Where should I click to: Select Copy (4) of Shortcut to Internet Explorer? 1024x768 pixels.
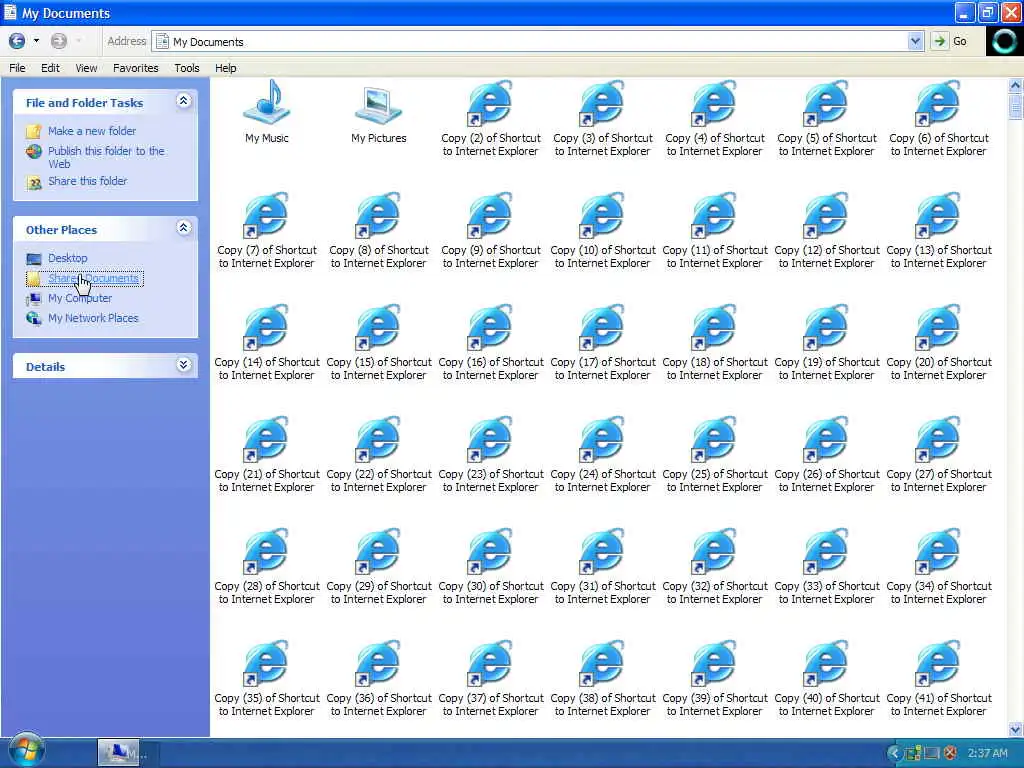tap(714, 118)
